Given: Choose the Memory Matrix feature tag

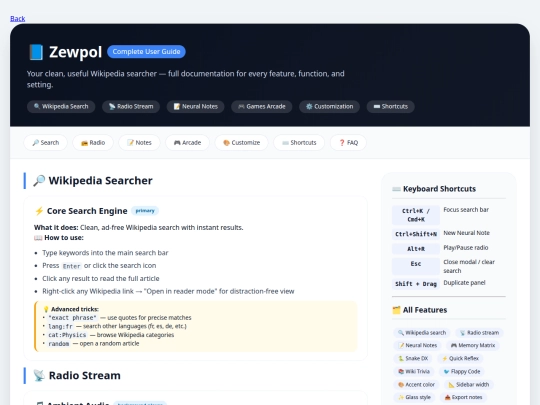Looking at the screenshot, I should coord(473,345).
